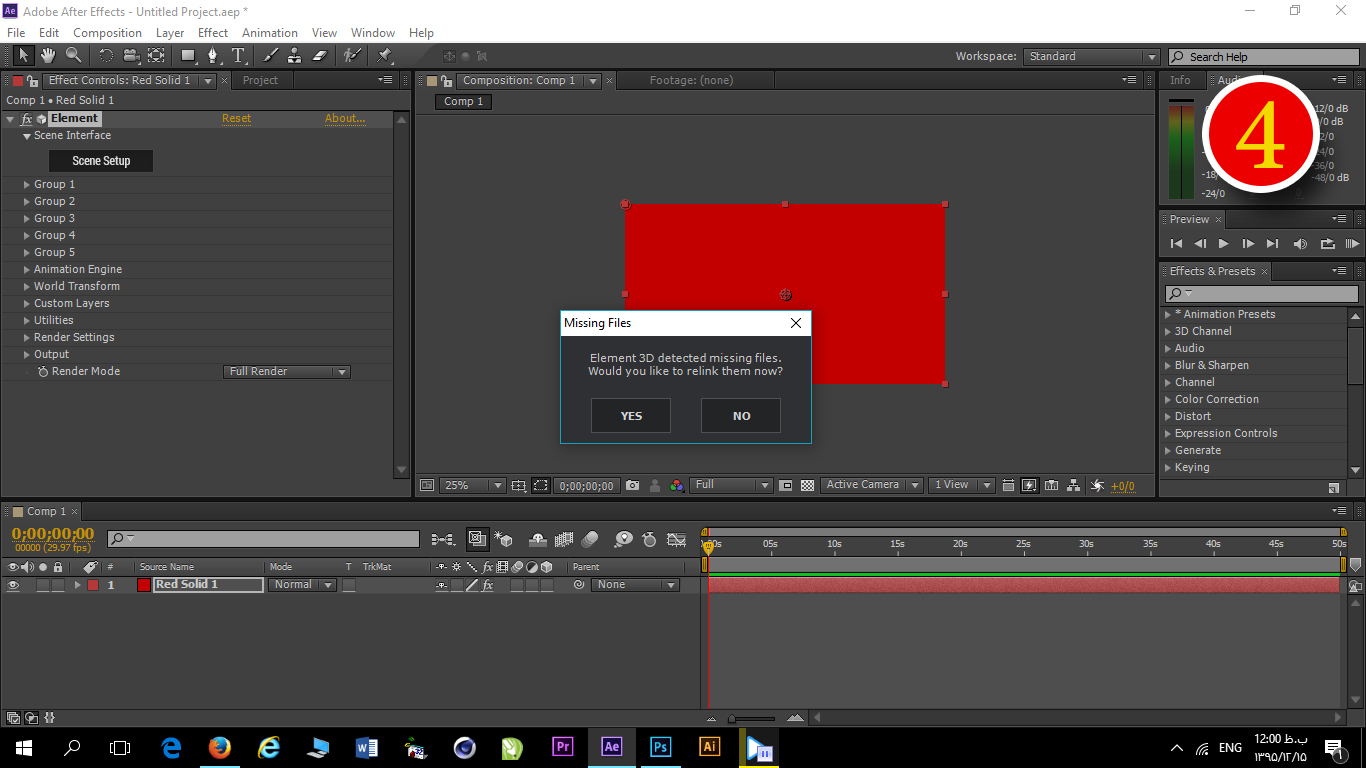
Task: Open the Composition Mini-Flowchart icon in timeline
Action: click(x=442, y=539)
